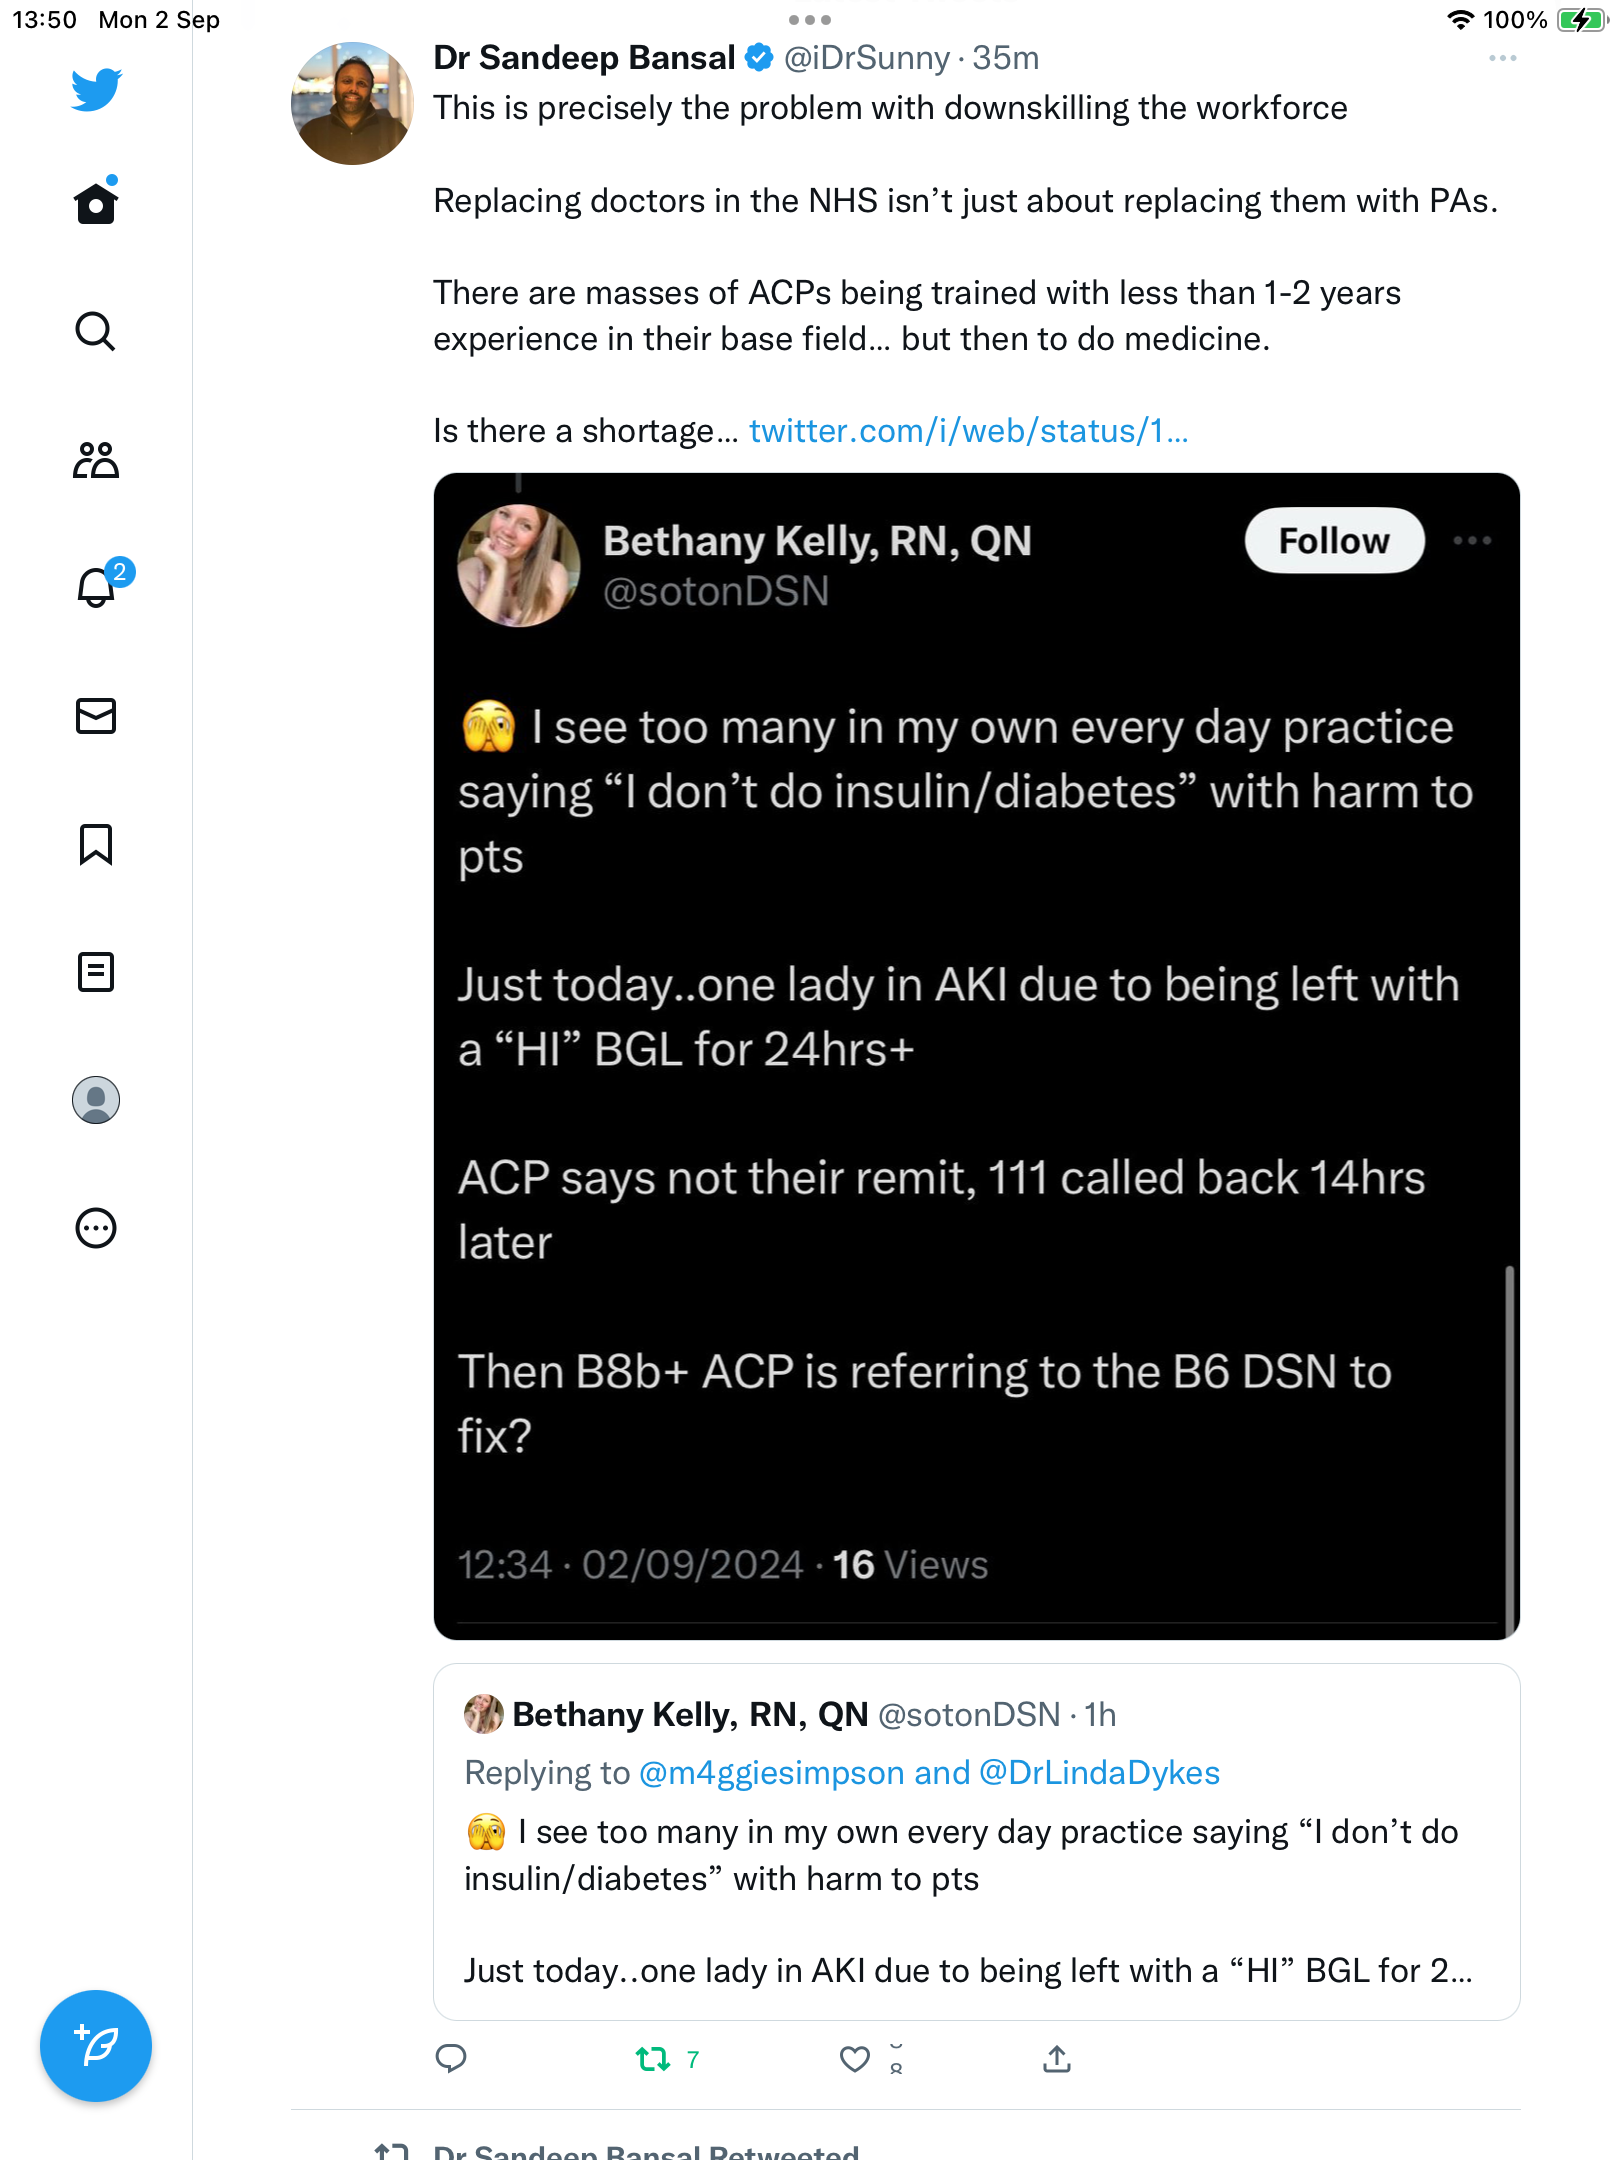Open the Search magnifier icon
The height and width of the screenshot is (2160, 1620).
pos(96,331)
